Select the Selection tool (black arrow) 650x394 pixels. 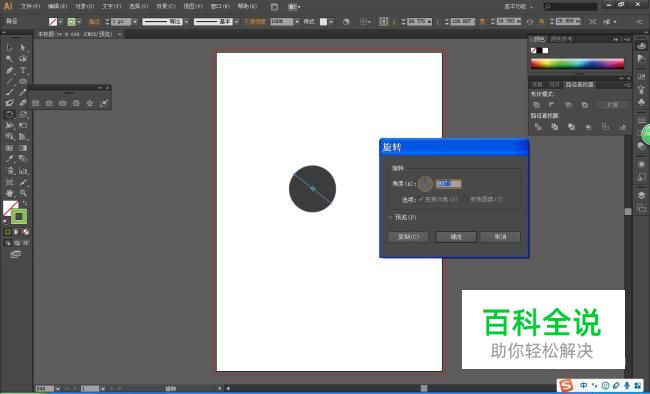tap(9, 48)
